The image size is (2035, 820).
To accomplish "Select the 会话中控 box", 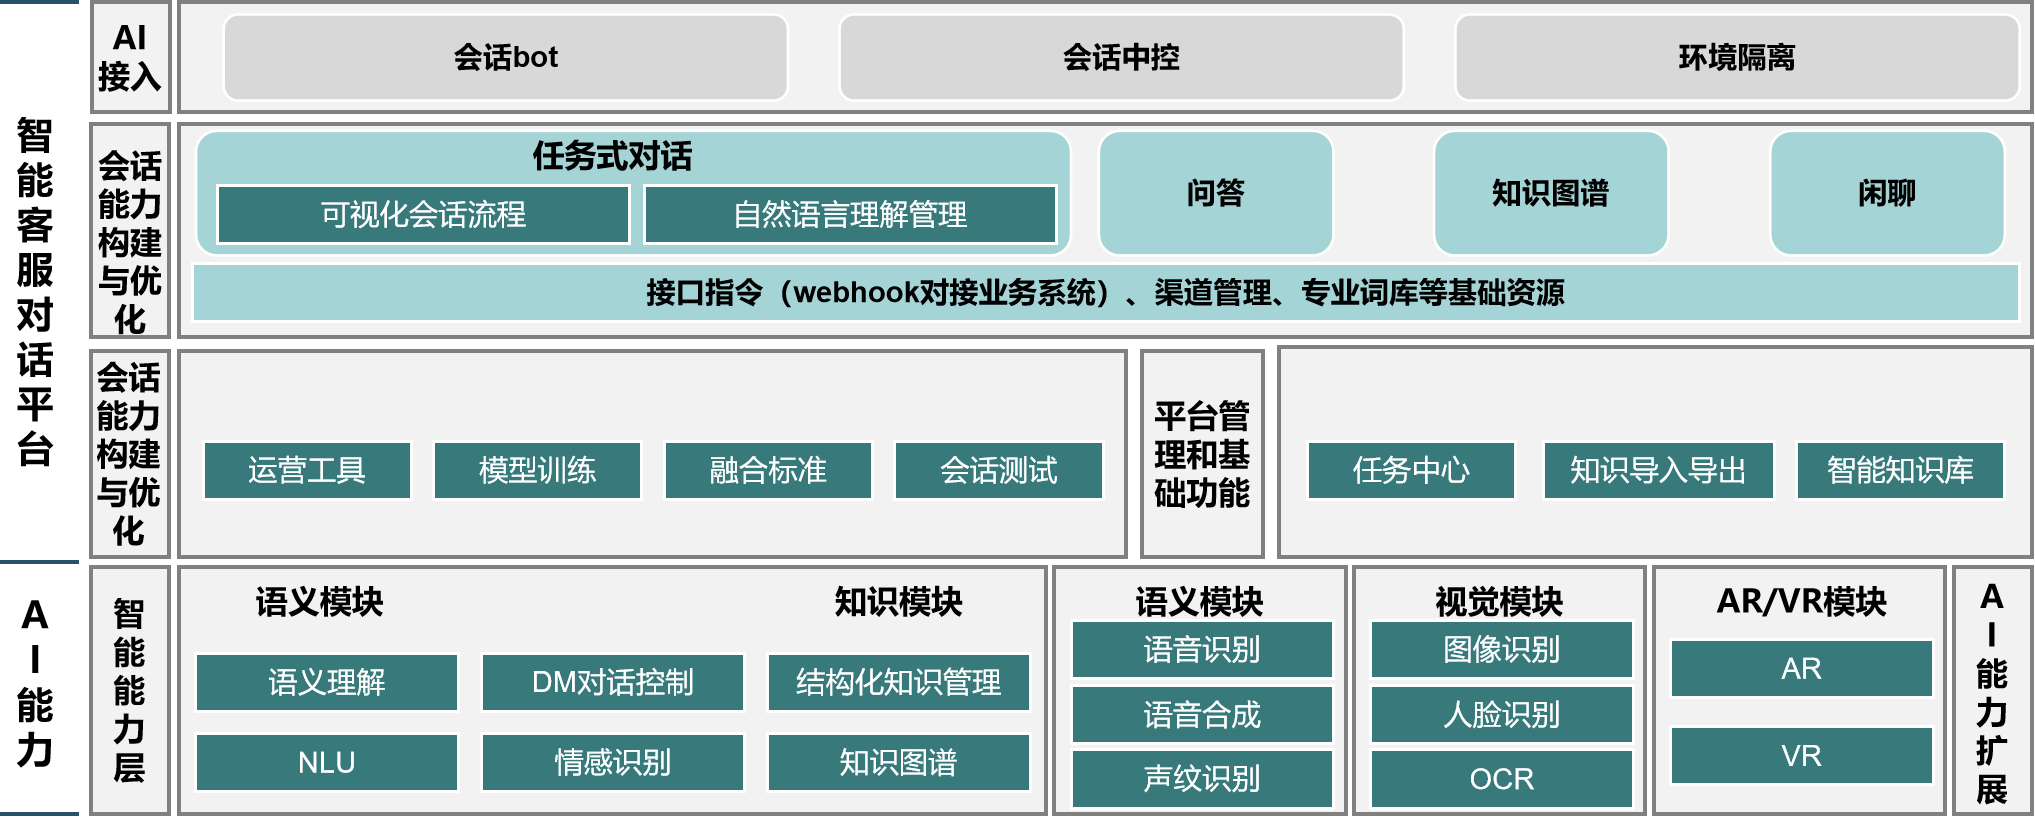I will pyautogui.click(x=1121, y=57).
